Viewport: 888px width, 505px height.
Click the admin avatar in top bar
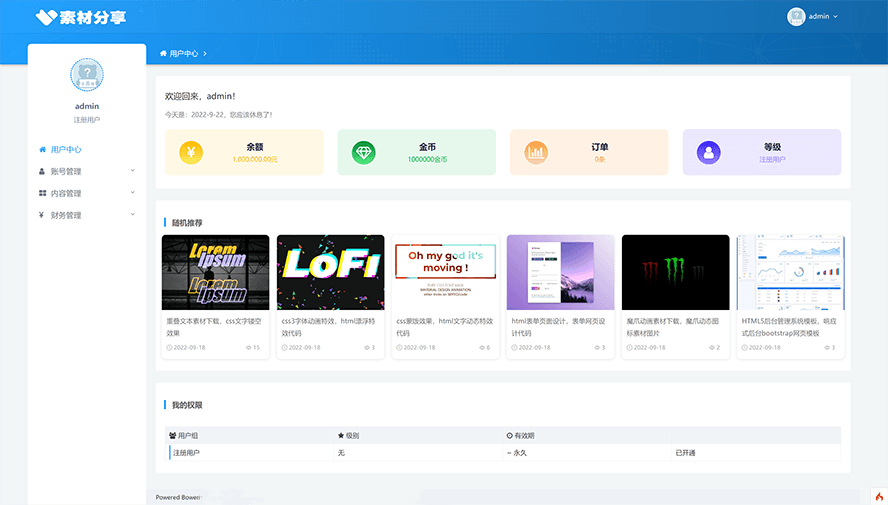tap(796, 17)
